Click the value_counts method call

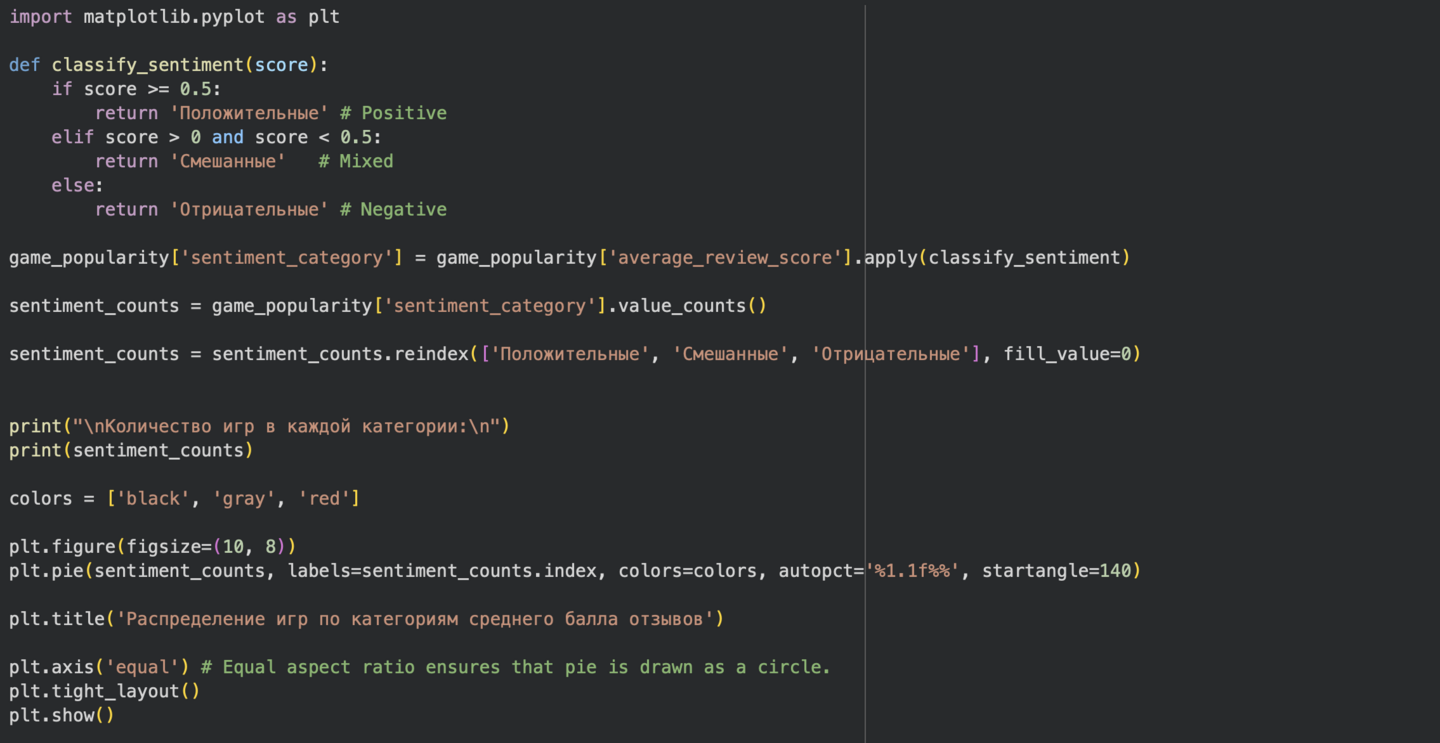coord(682,305)
